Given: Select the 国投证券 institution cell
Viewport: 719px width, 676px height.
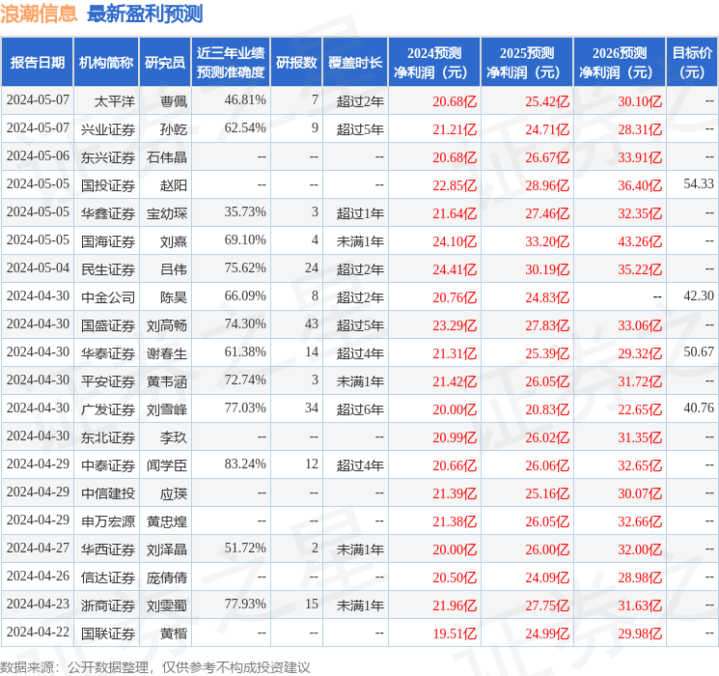Looking at the screenshot, I should coord(108,185).
